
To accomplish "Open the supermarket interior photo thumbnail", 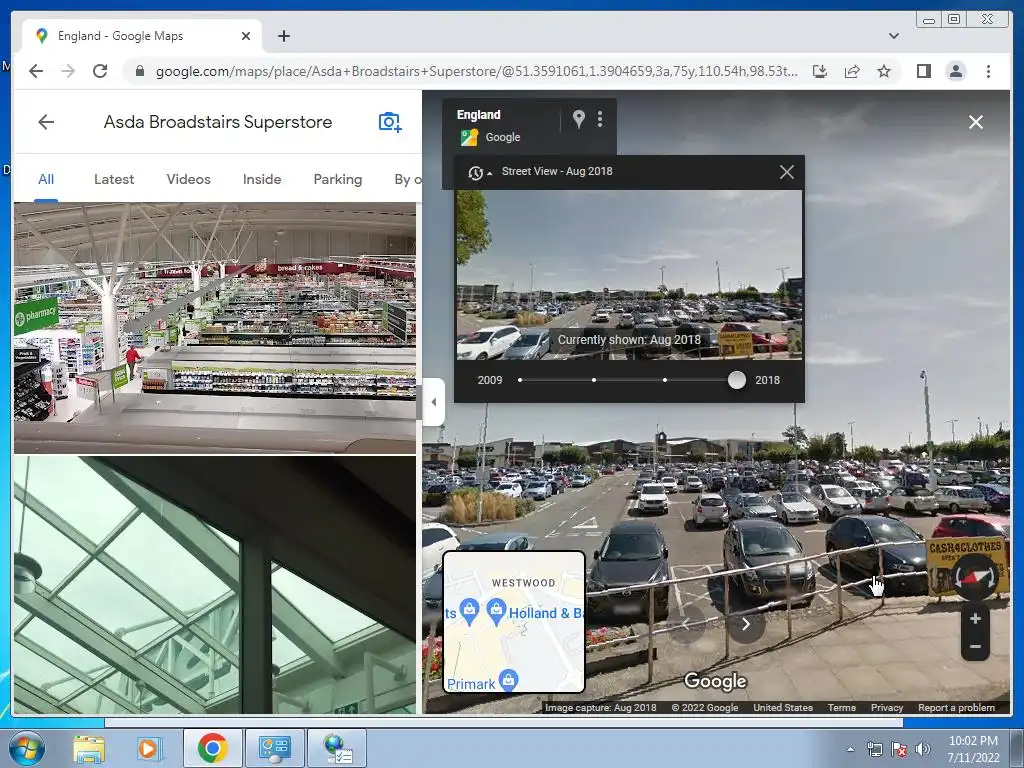I will 215,328.
